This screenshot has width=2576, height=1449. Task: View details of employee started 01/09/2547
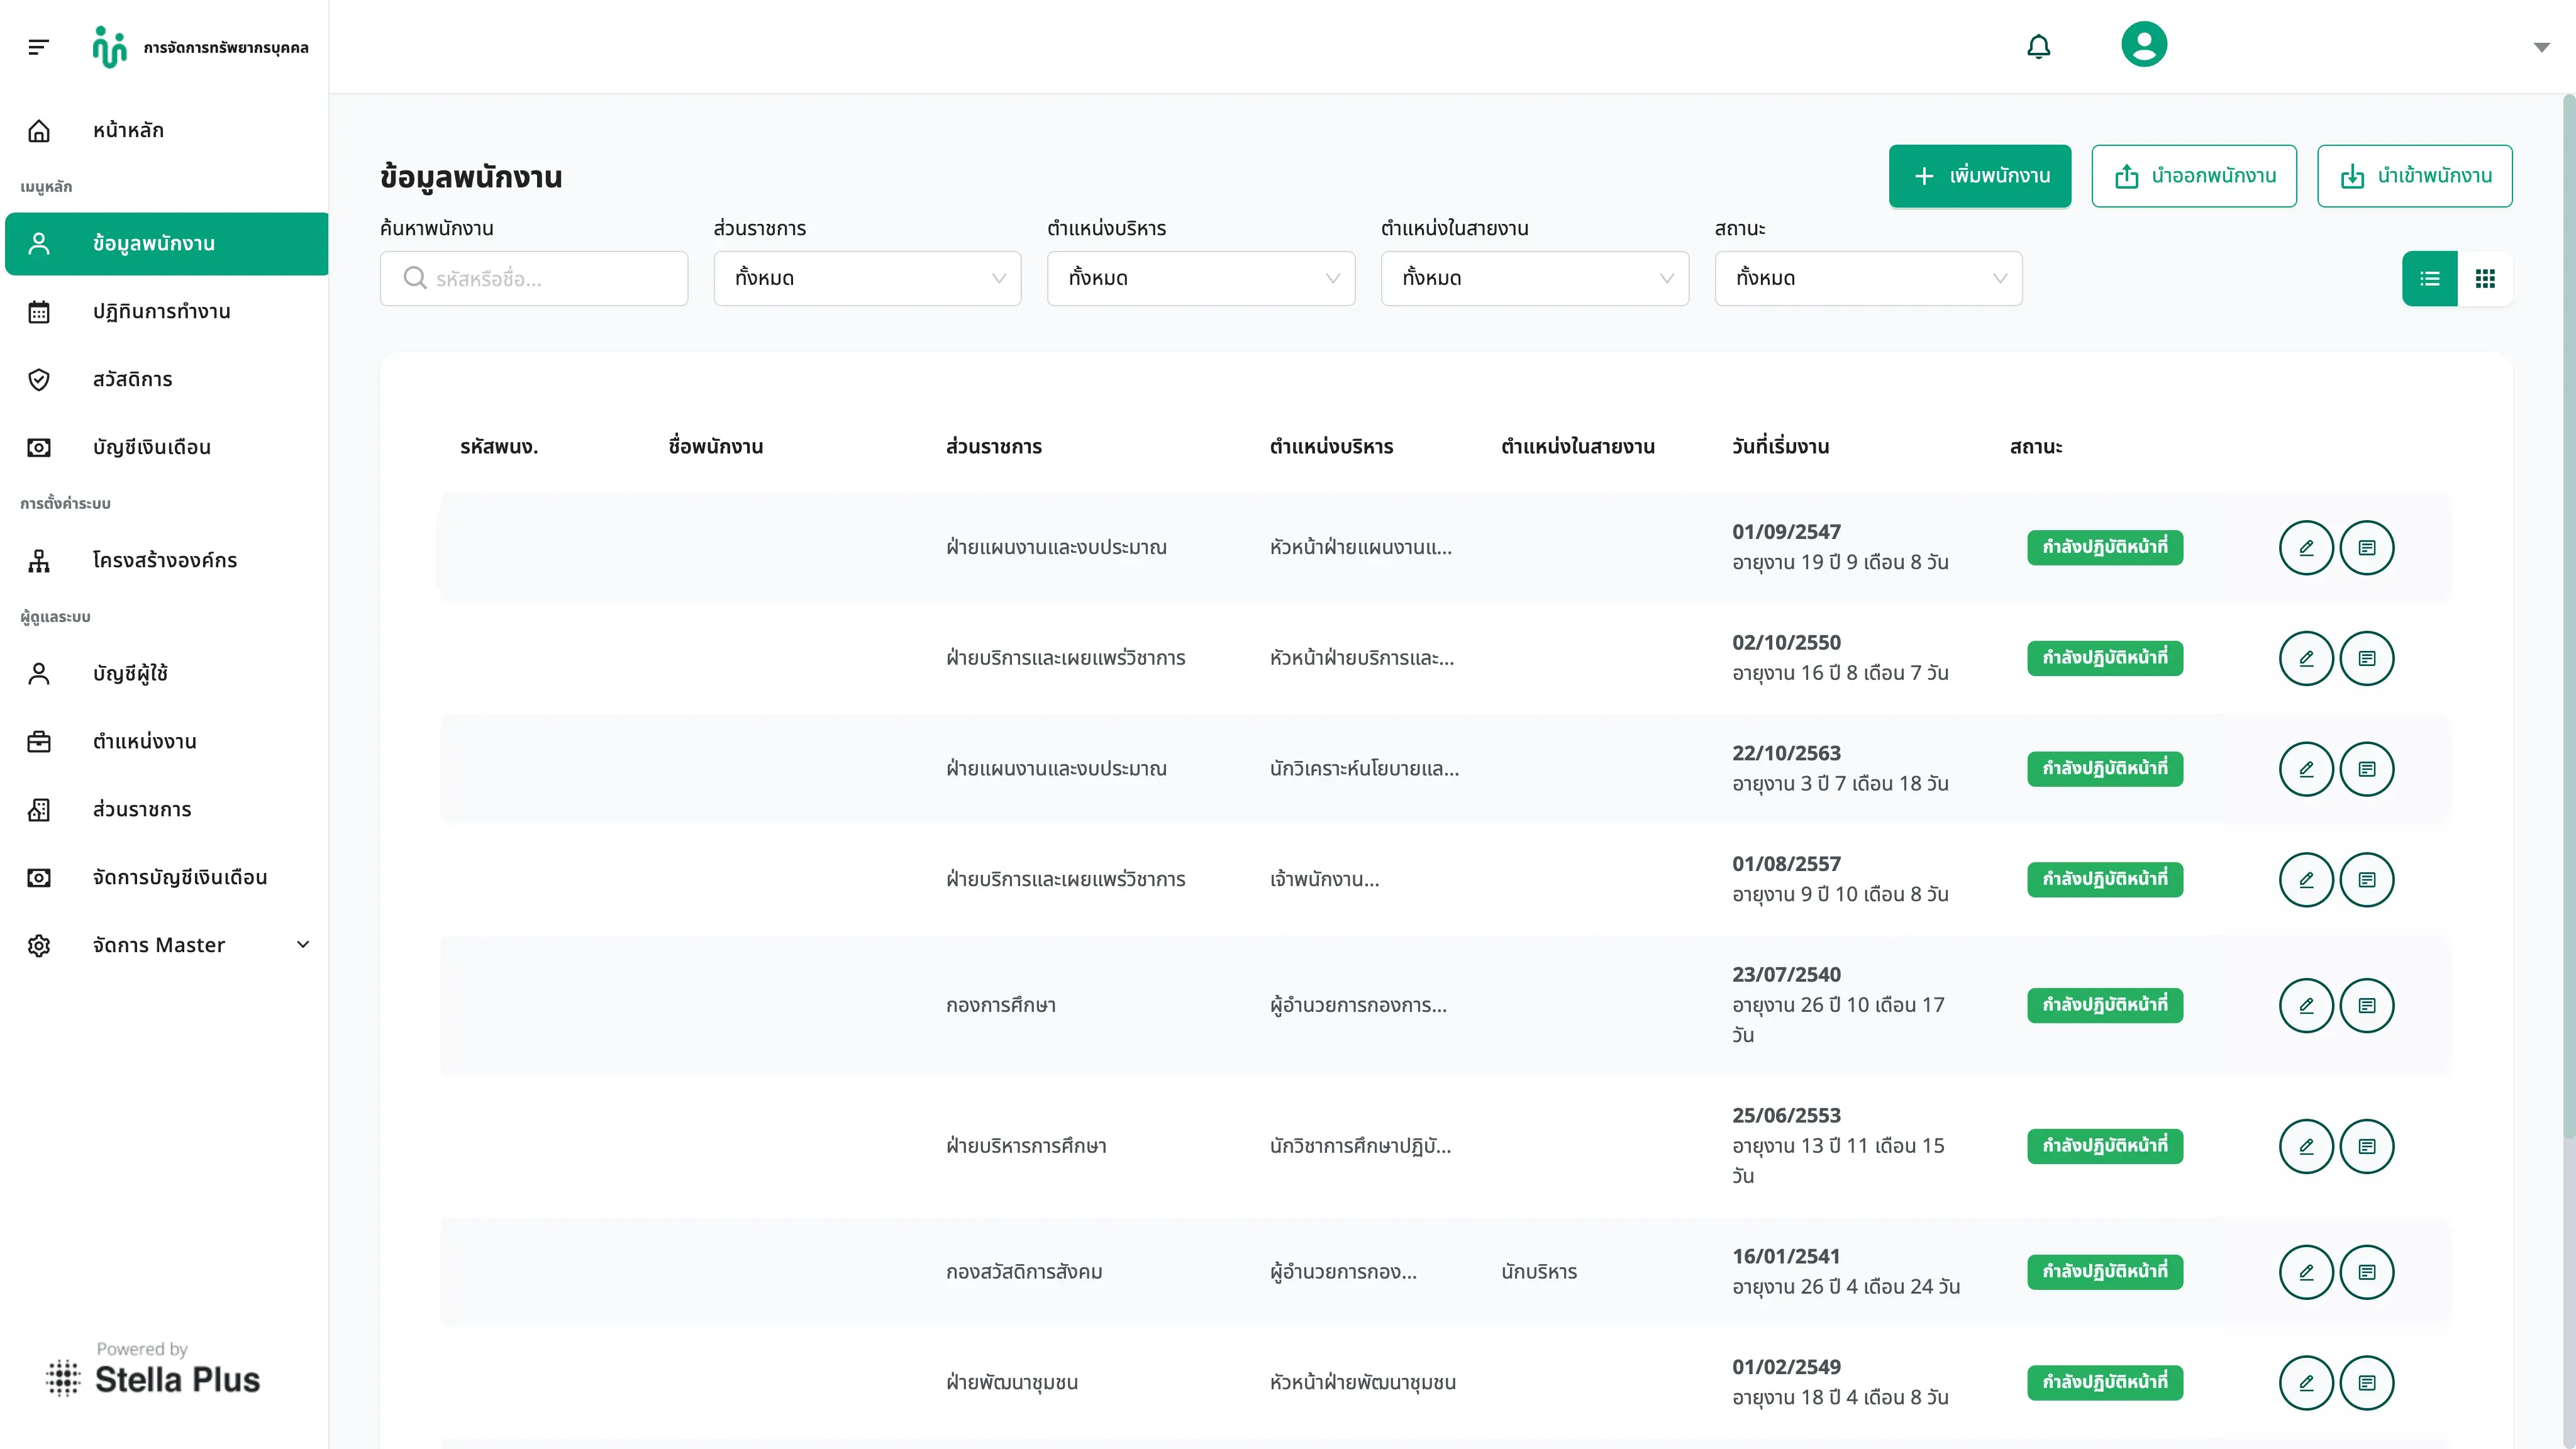click(x=2367, y=548)
